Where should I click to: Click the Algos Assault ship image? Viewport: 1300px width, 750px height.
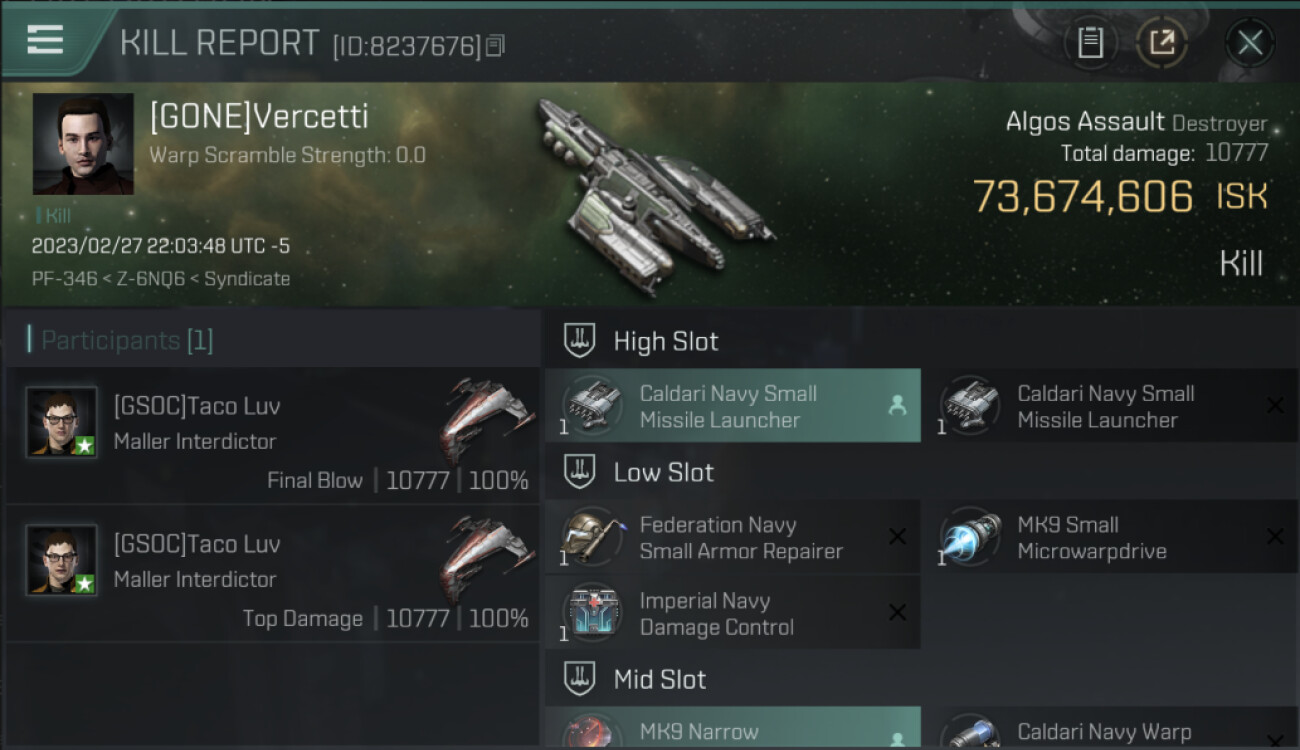coord(655,194)
